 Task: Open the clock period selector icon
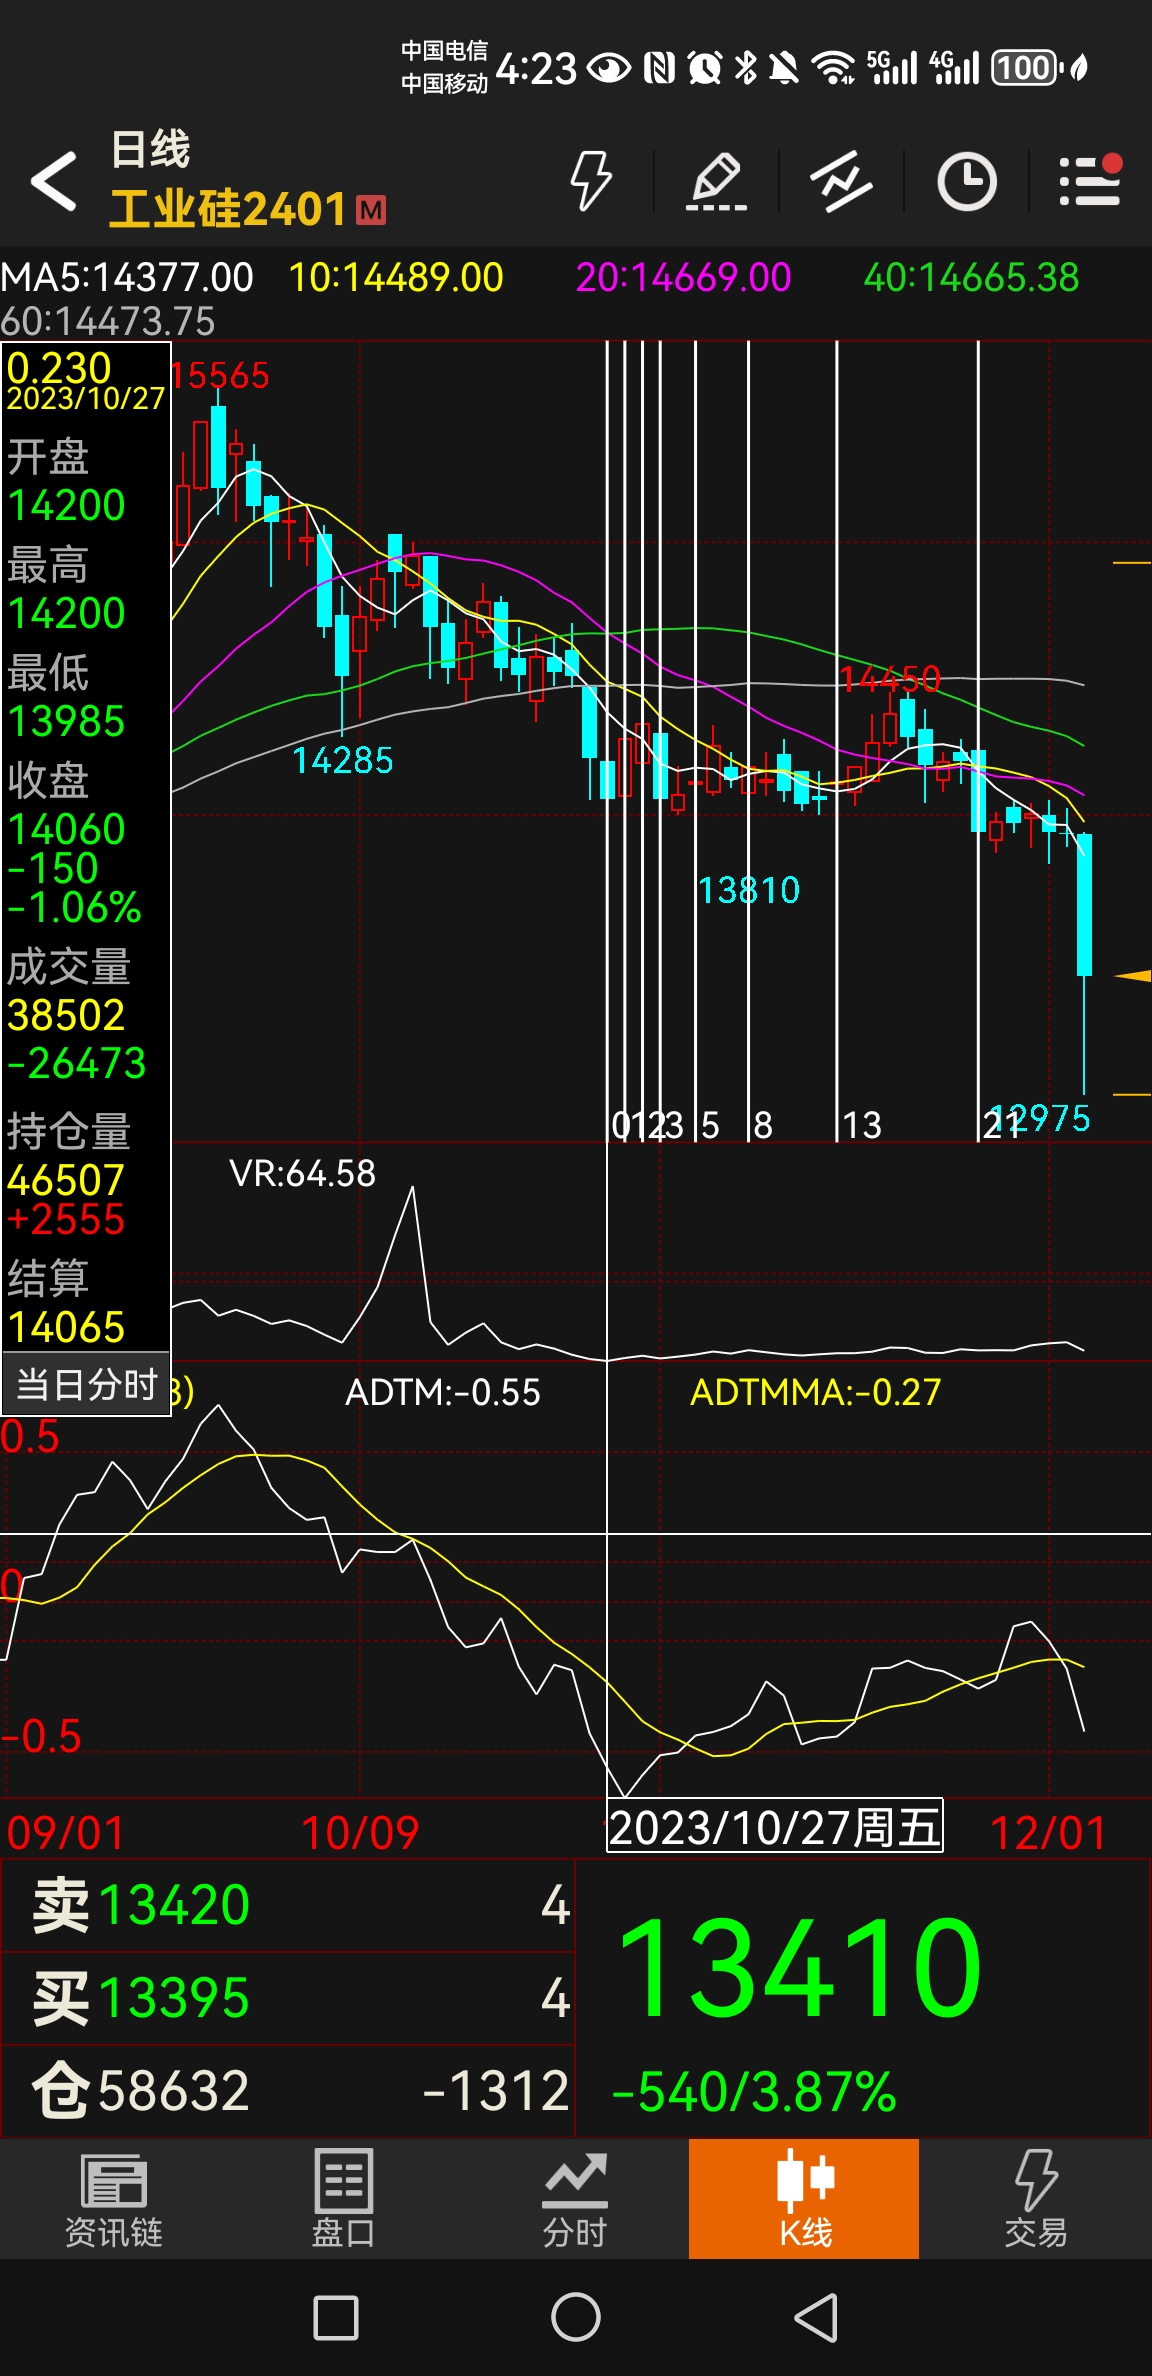(966, 181)
